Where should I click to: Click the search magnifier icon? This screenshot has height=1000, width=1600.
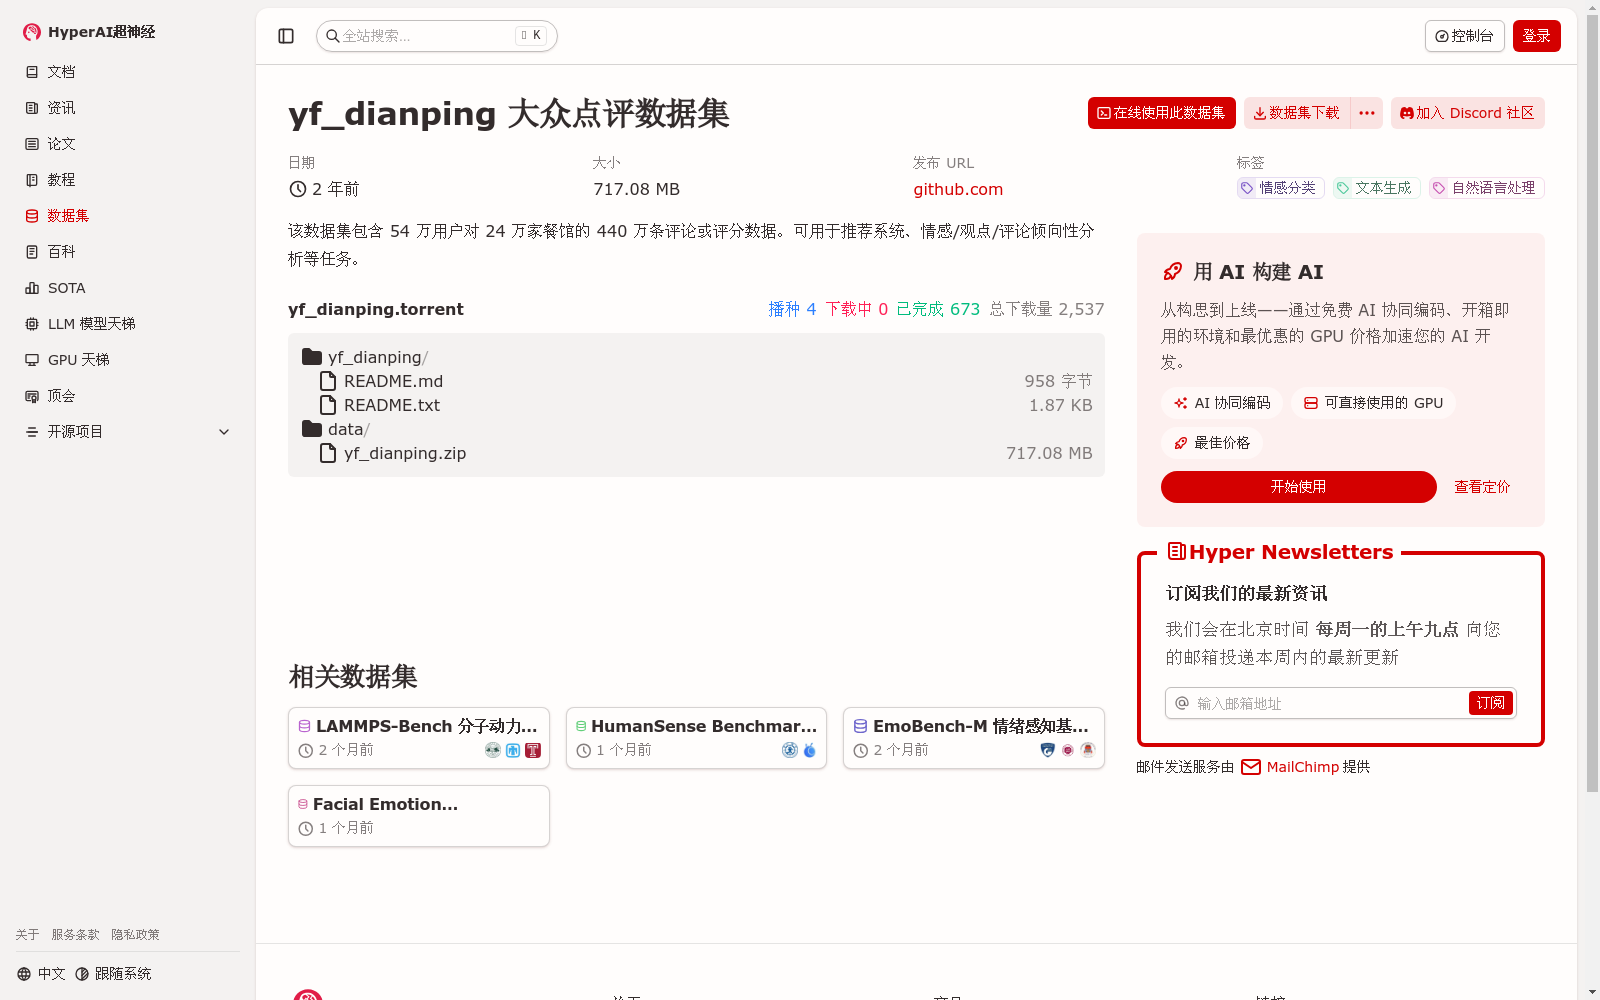coord(333,36)
